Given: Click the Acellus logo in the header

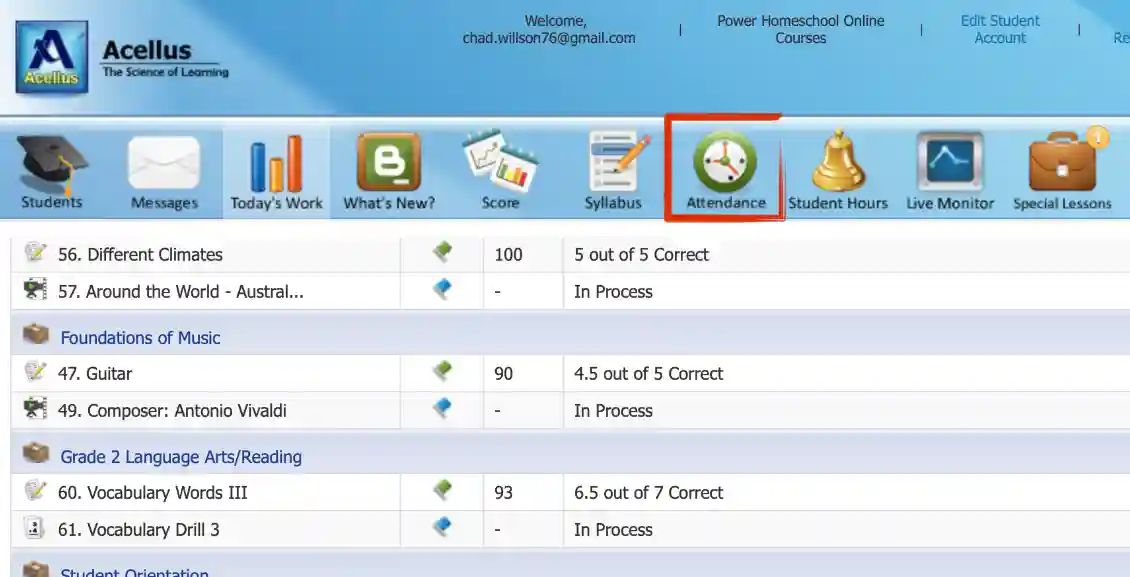Looking at the screenshot, I should pyautogui.click(x=52, y=57).
